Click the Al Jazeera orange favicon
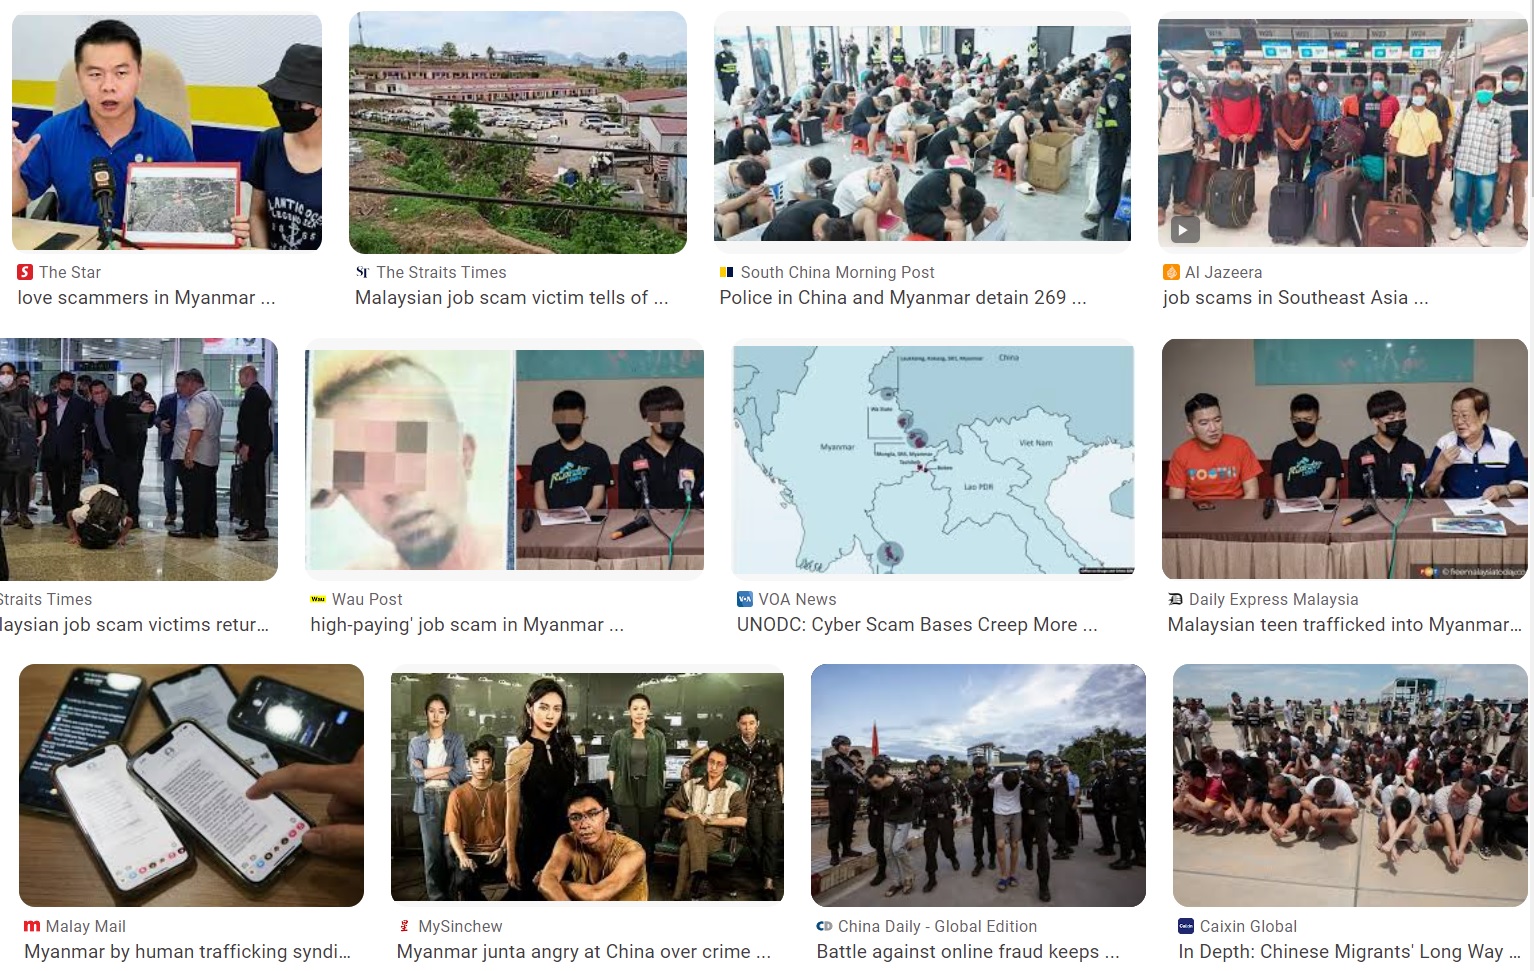The width and height of the screenshot is (1534, 971). coord(1171,272)
